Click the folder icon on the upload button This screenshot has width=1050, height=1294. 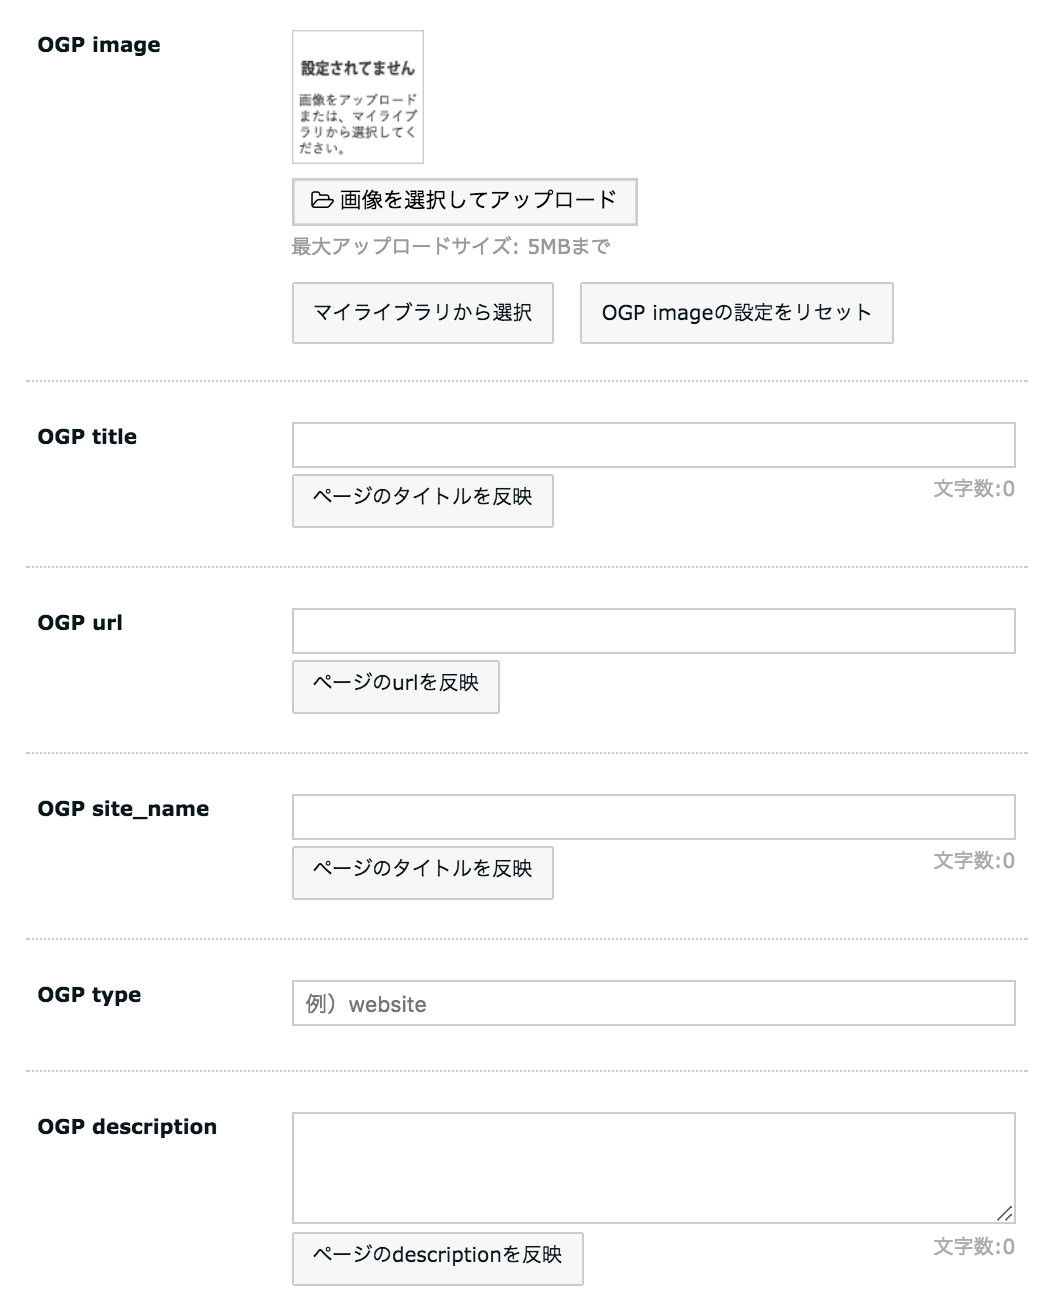coord(322,201)
